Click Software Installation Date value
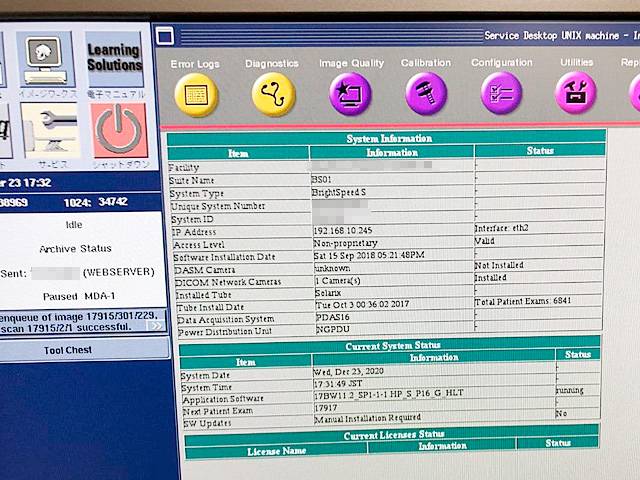640x480 pixels. 369,256
